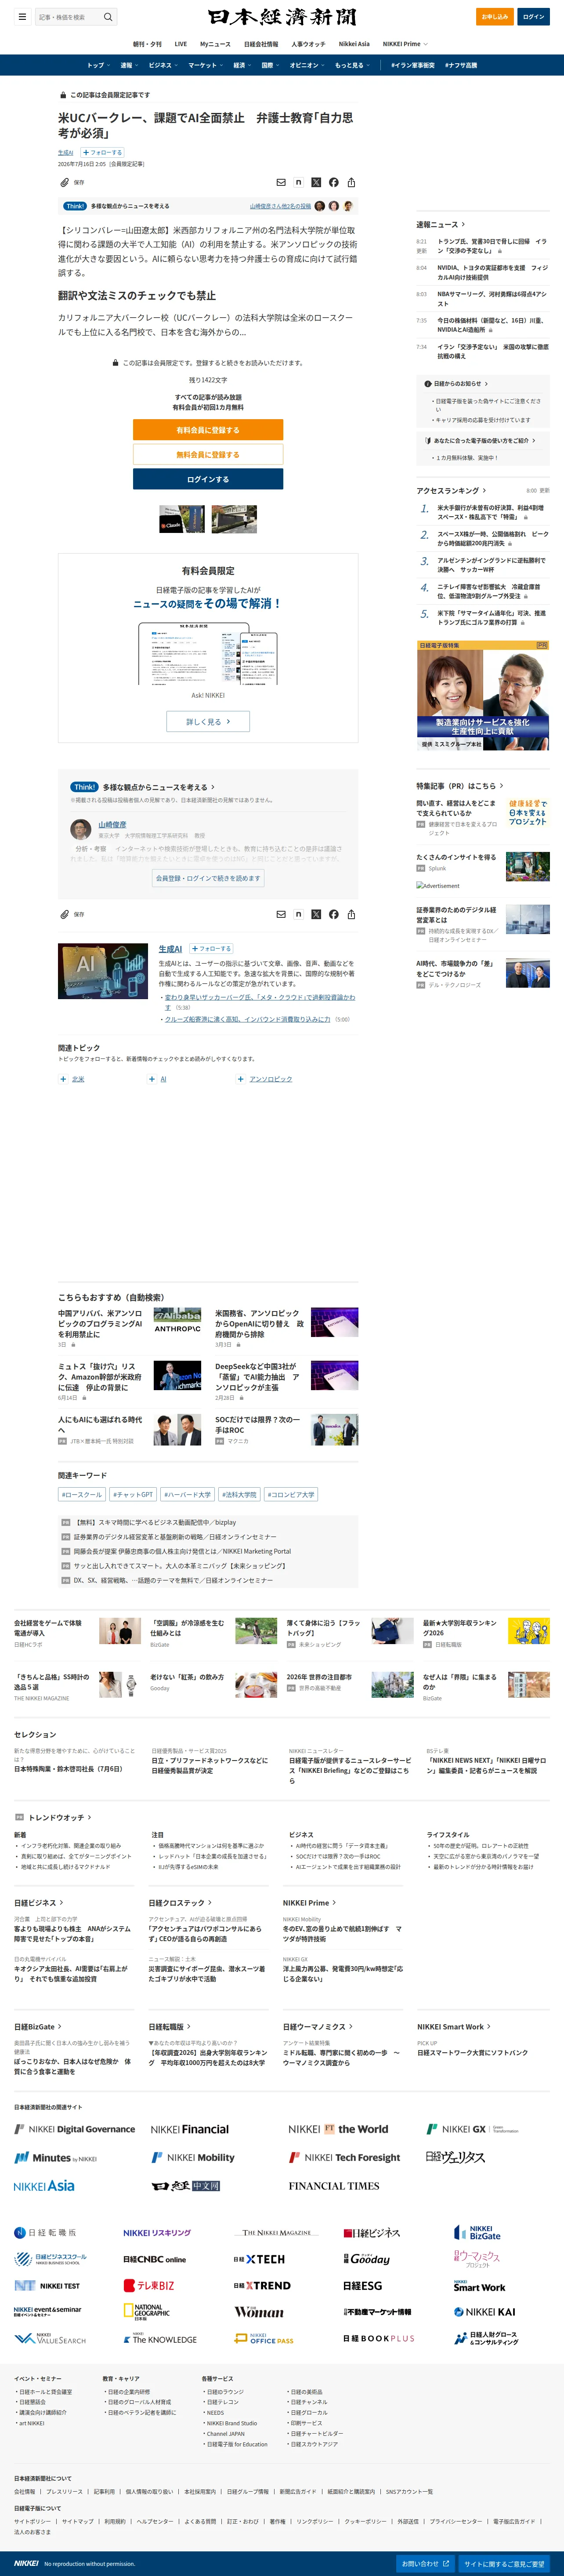Follow the 北米 topic with its plus icon
Screen dimensions: 564x2576
point(63,1079)
